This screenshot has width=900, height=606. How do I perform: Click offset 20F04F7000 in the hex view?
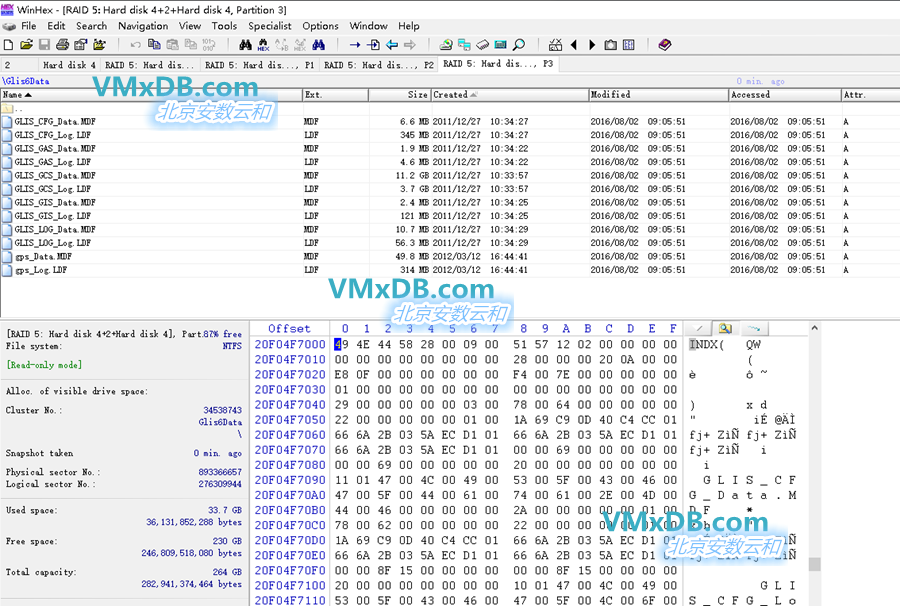tap(290, 344)
